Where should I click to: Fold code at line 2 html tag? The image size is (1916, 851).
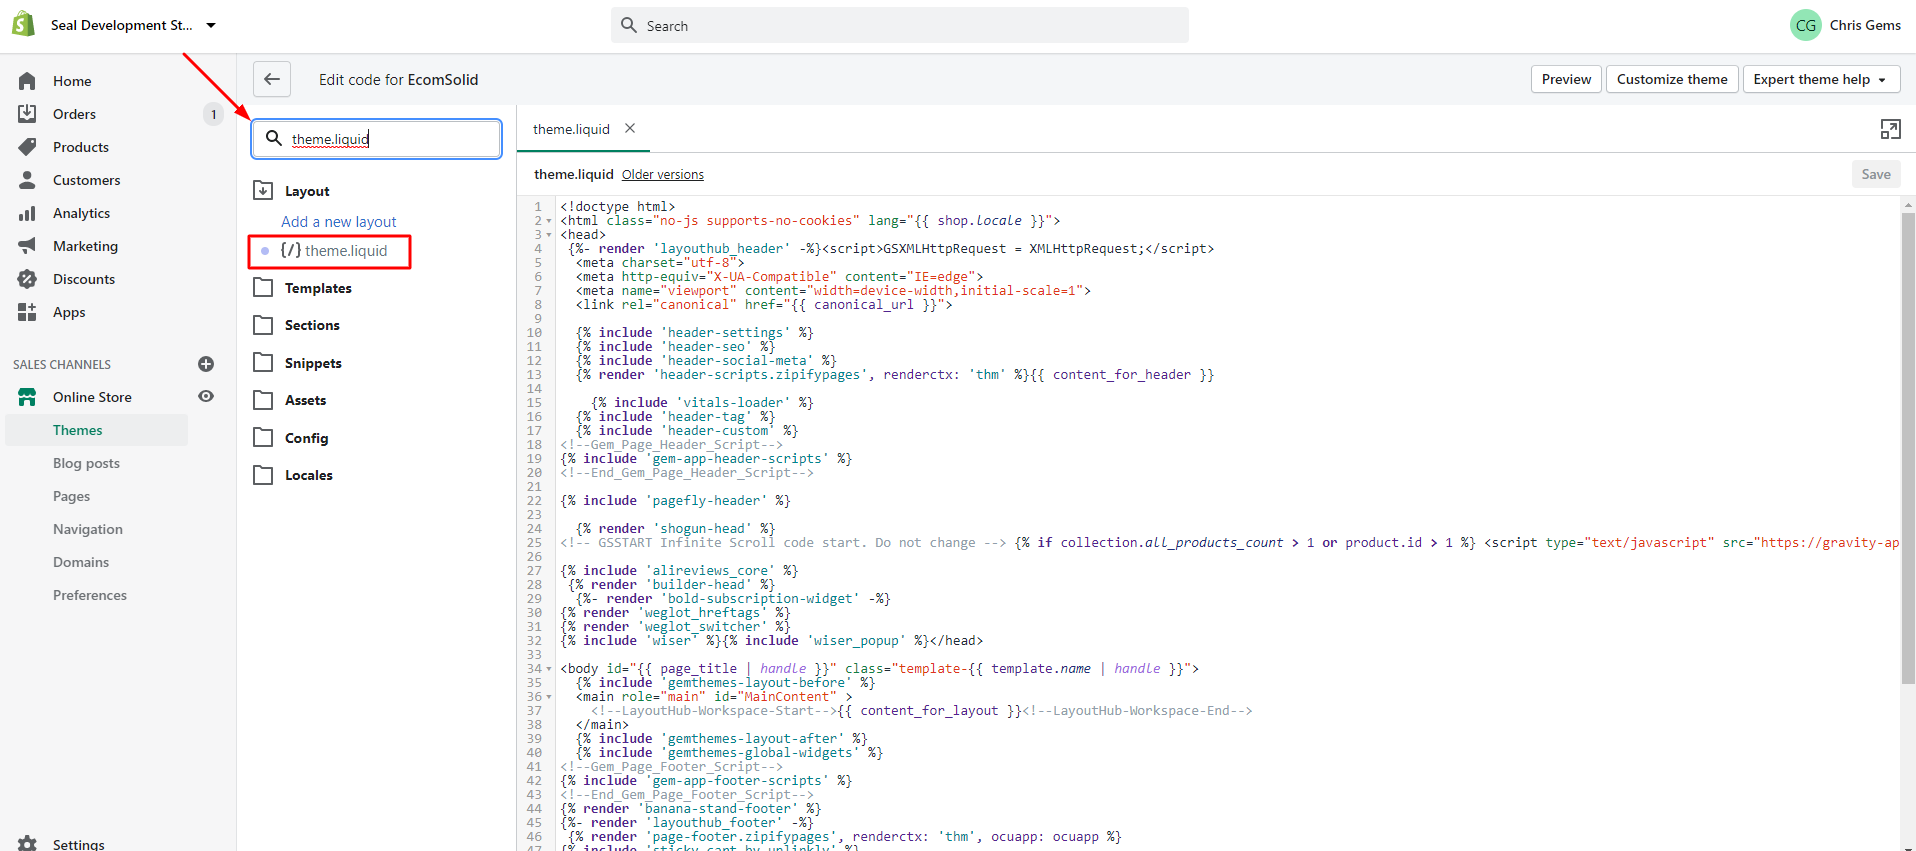[x=549, y=221]
